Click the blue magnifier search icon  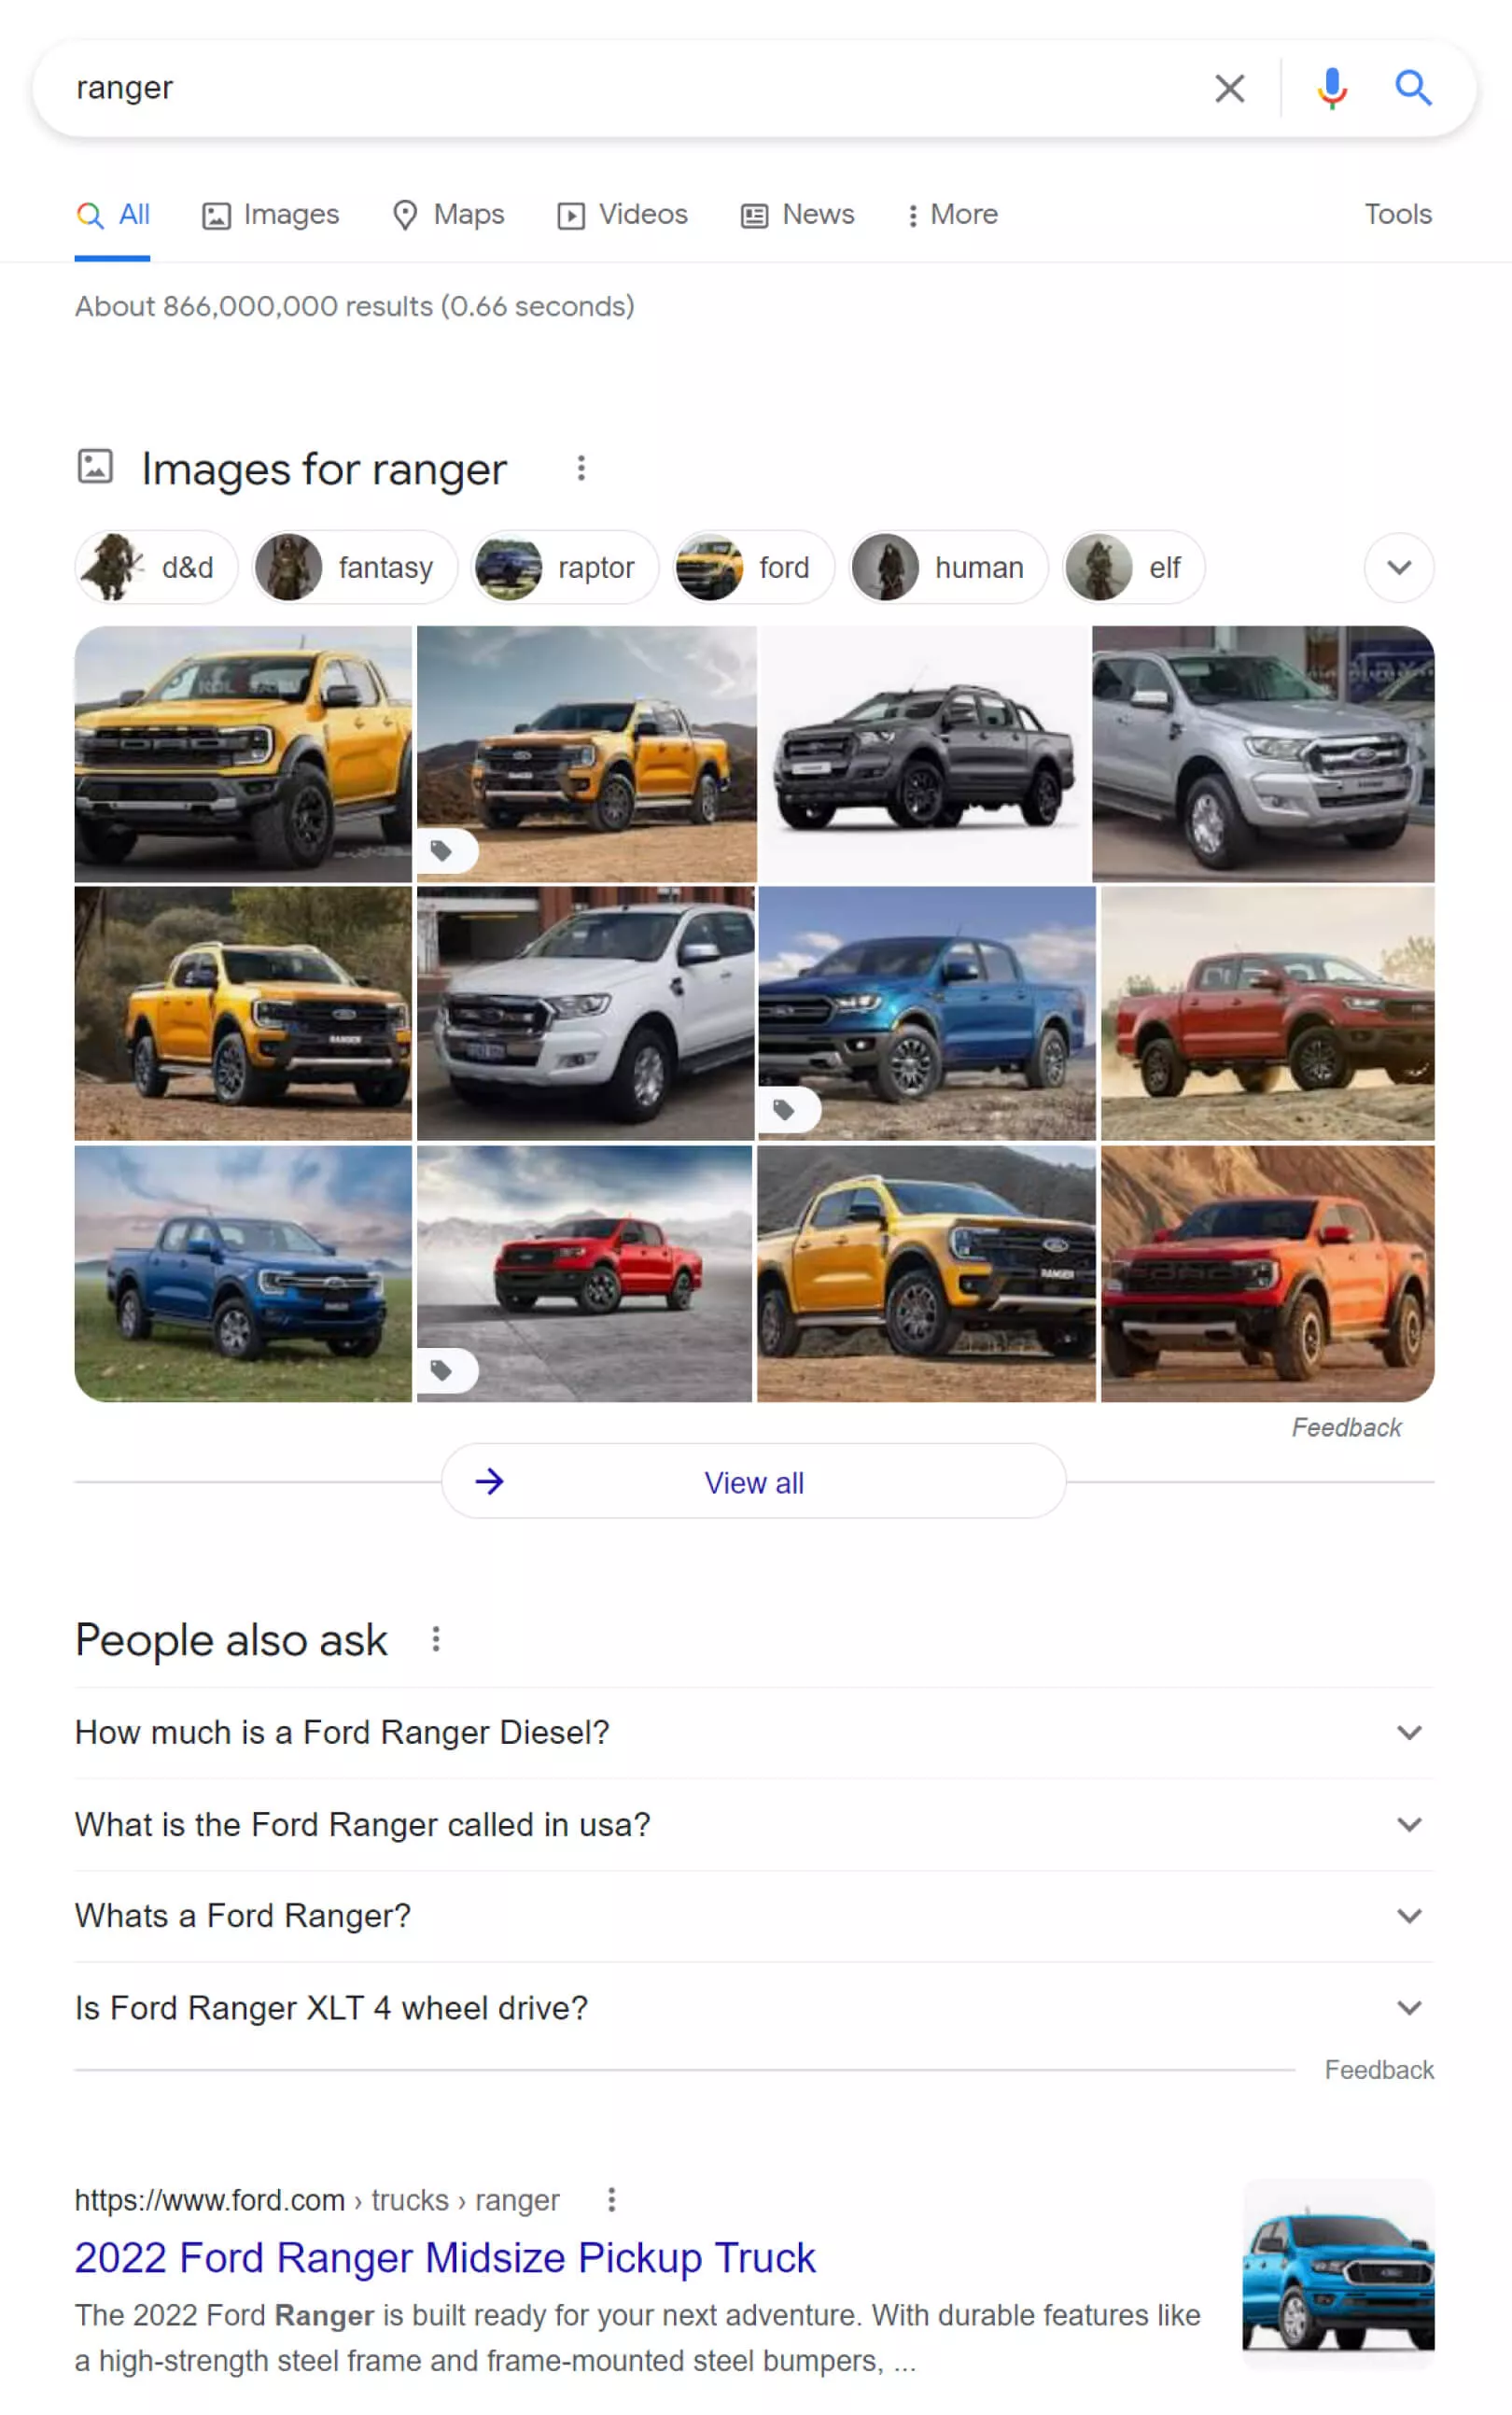click(1413, 88)
